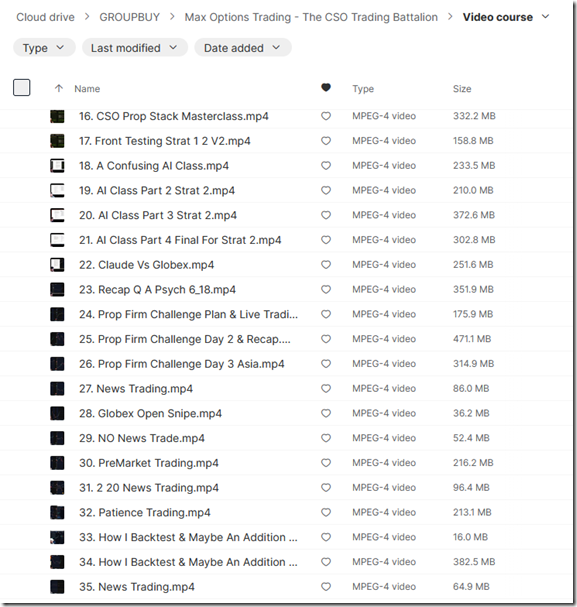
Task: Favorite the 16. CSO Prop Stack Masterclass file
Action: tap(326, 116)
